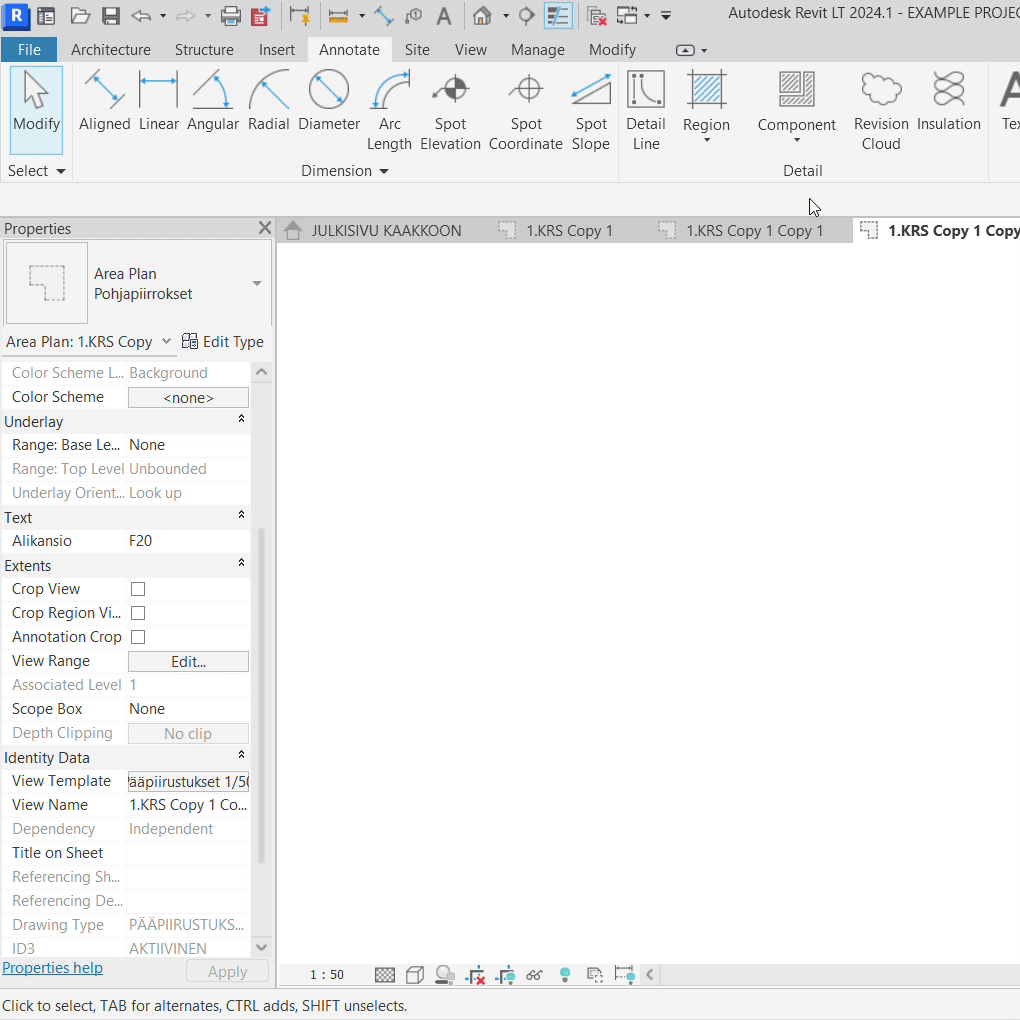Select the Aligned dimension tool
1020x1020 pixels.
tap(104, 102)
